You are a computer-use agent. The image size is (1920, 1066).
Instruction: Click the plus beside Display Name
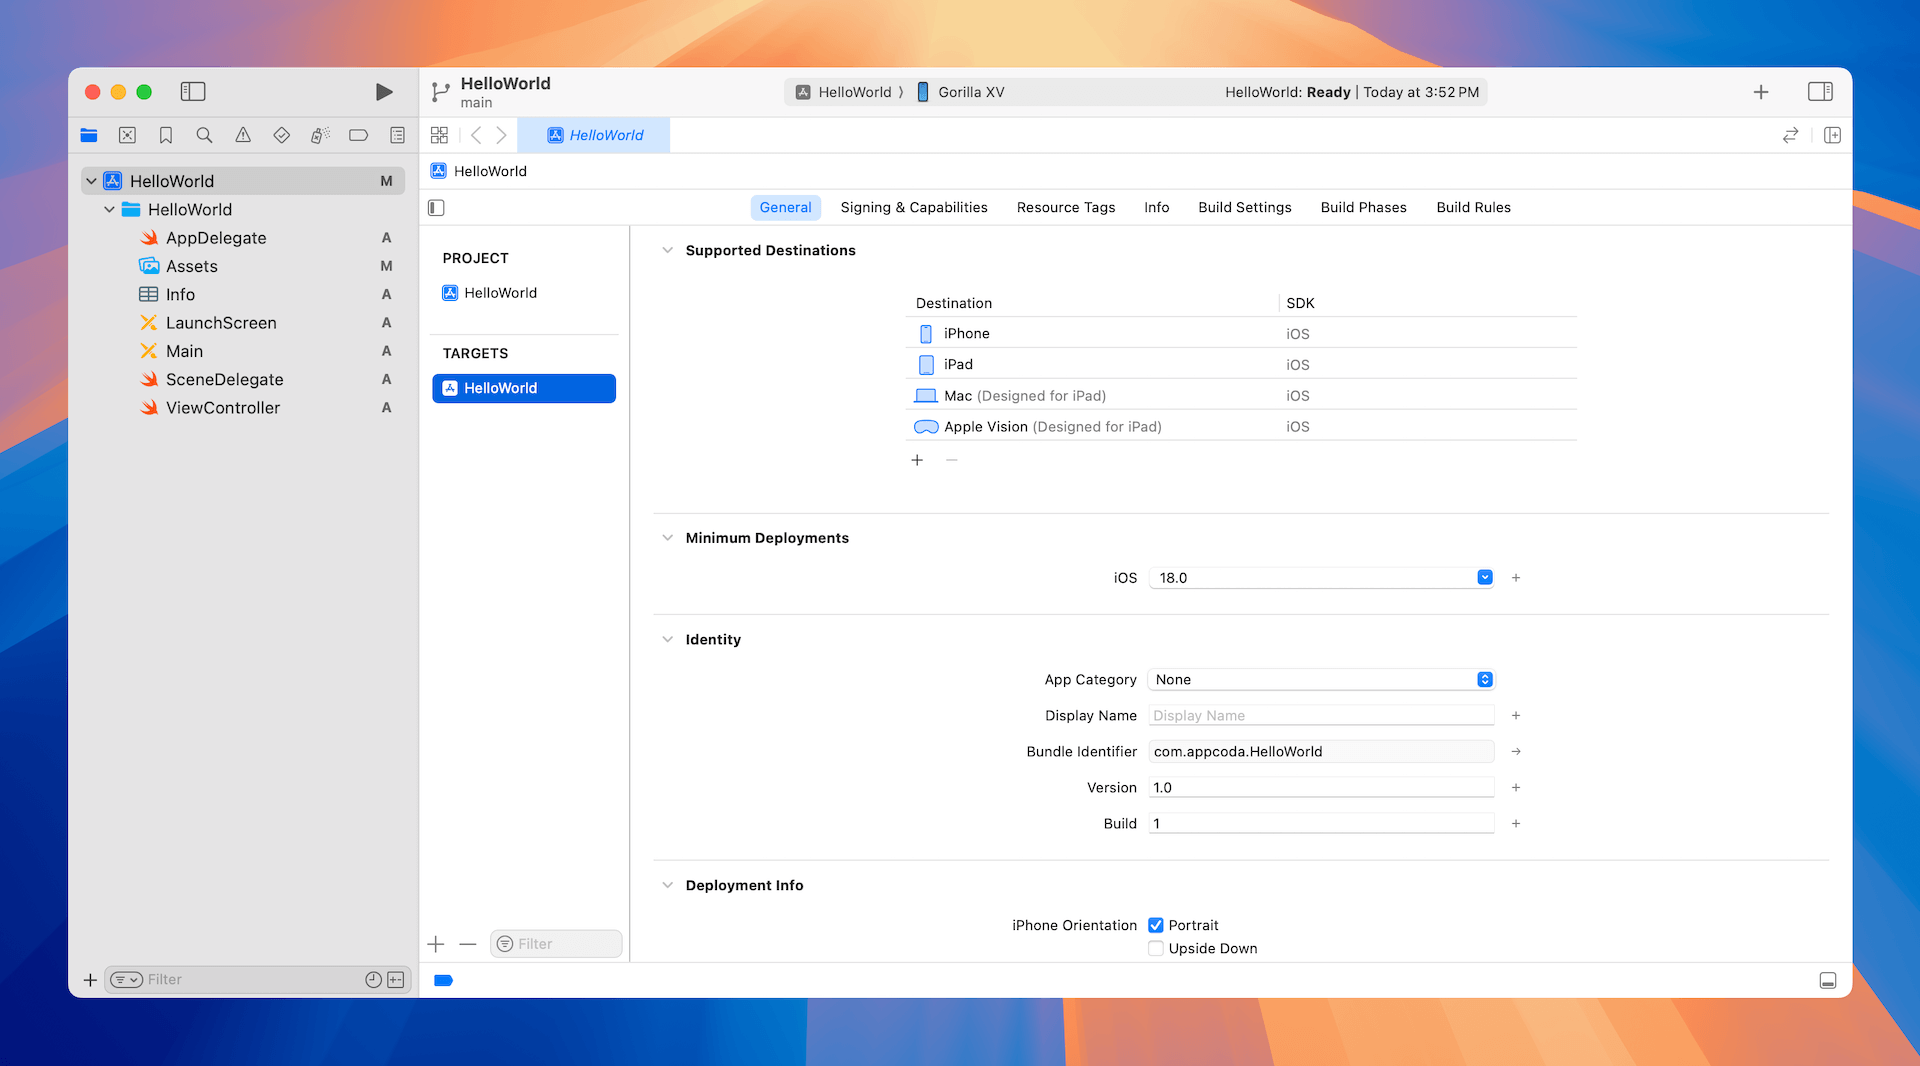click(1516, 716)
